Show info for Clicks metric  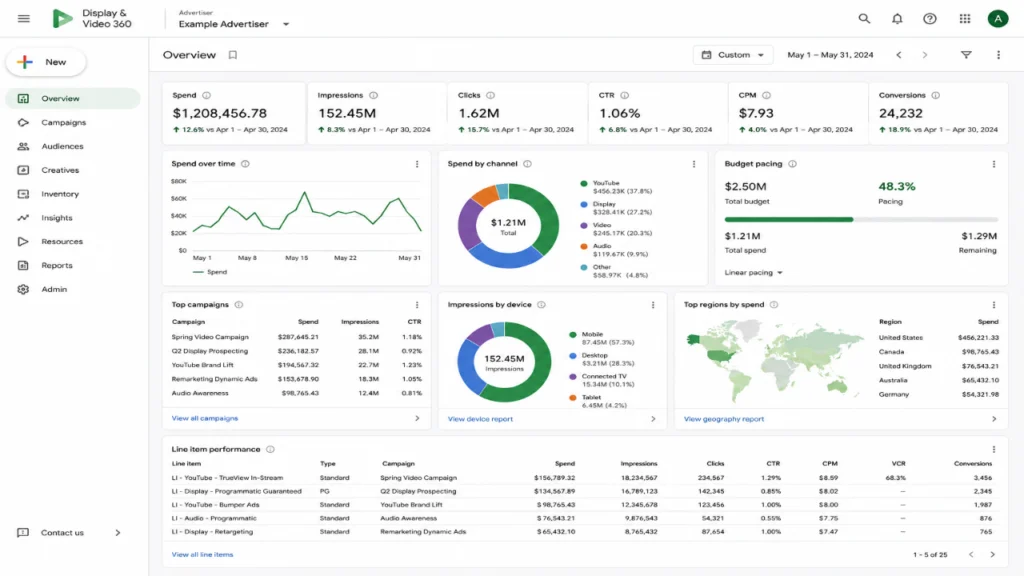[490, 95]
